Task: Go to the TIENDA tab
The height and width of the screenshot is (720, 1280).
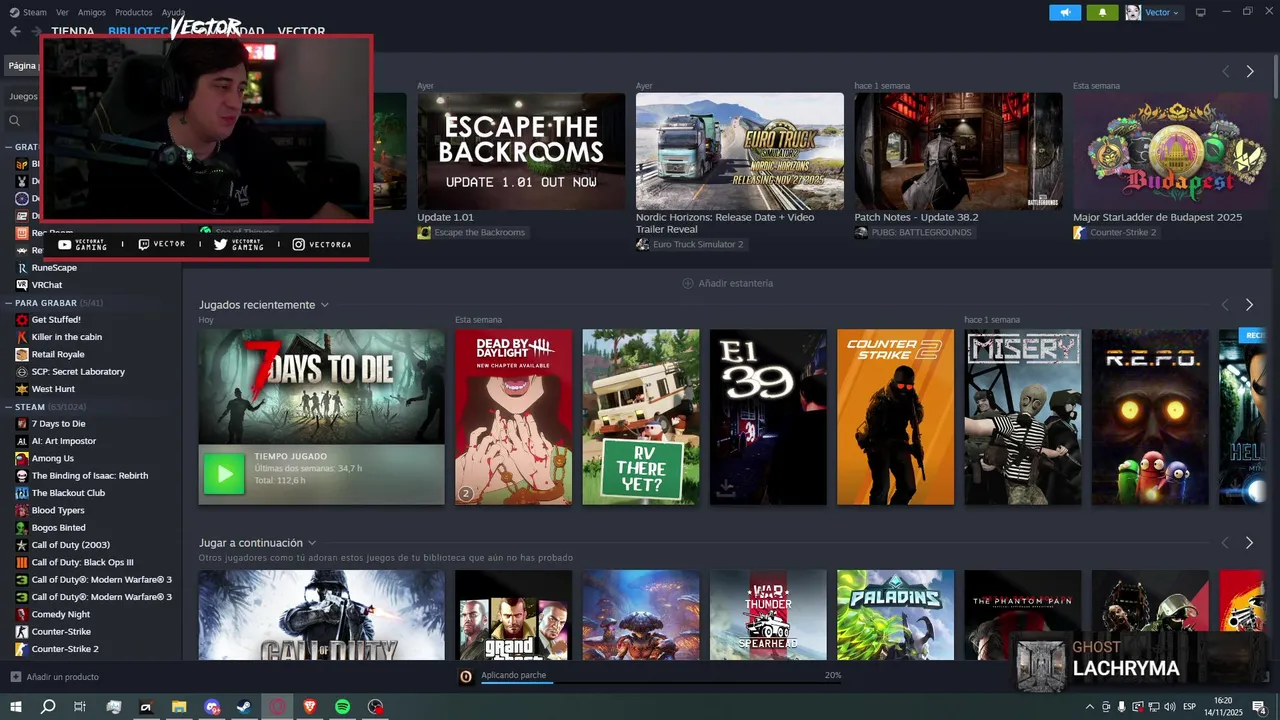Action: (73, 31)
